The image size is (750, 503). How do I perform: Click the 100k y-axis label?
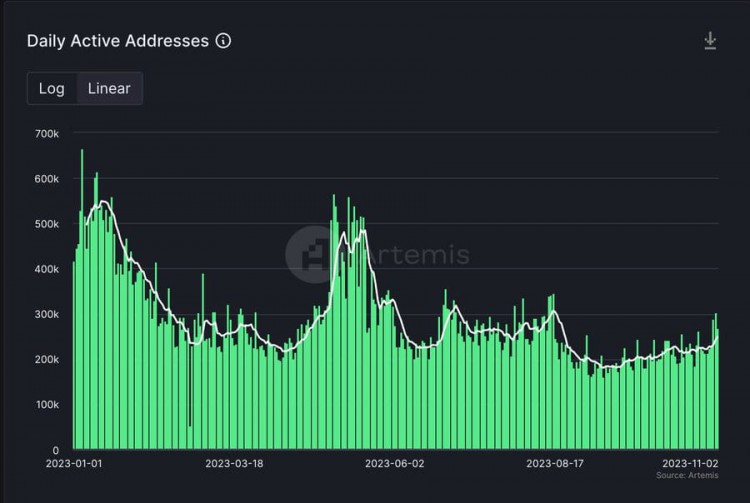pyautogui.click(x=47, y=405)
